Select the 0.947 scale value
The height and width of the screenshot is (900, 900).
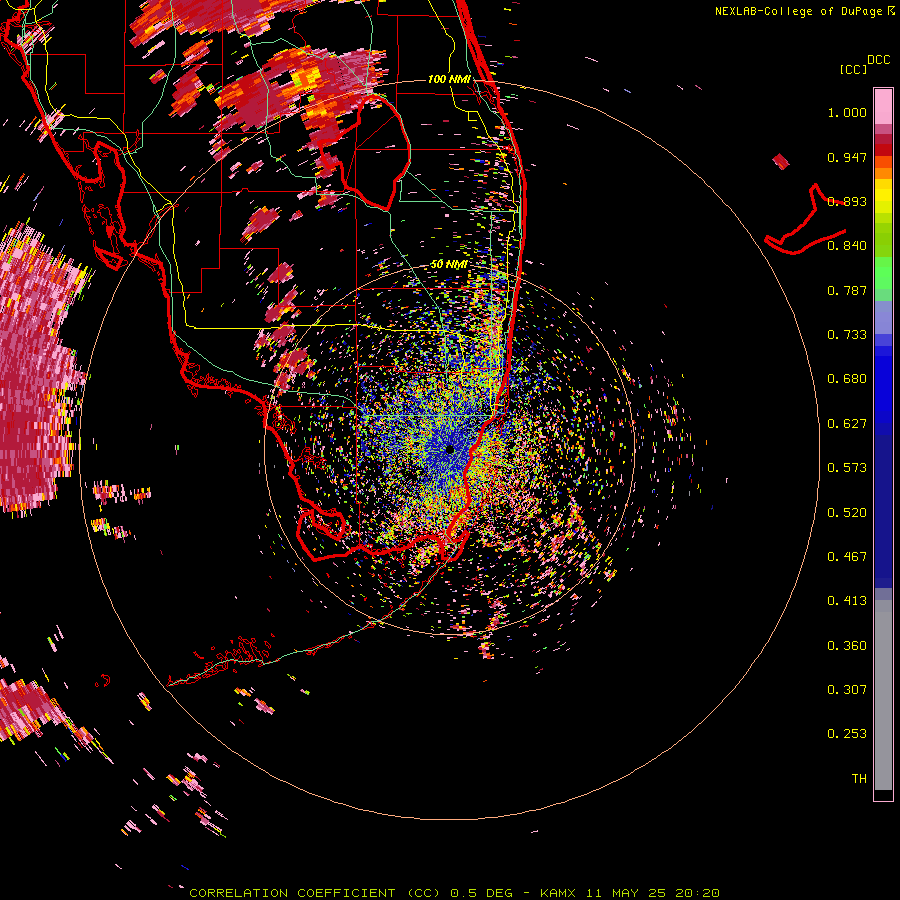click(x=847, y=157)
